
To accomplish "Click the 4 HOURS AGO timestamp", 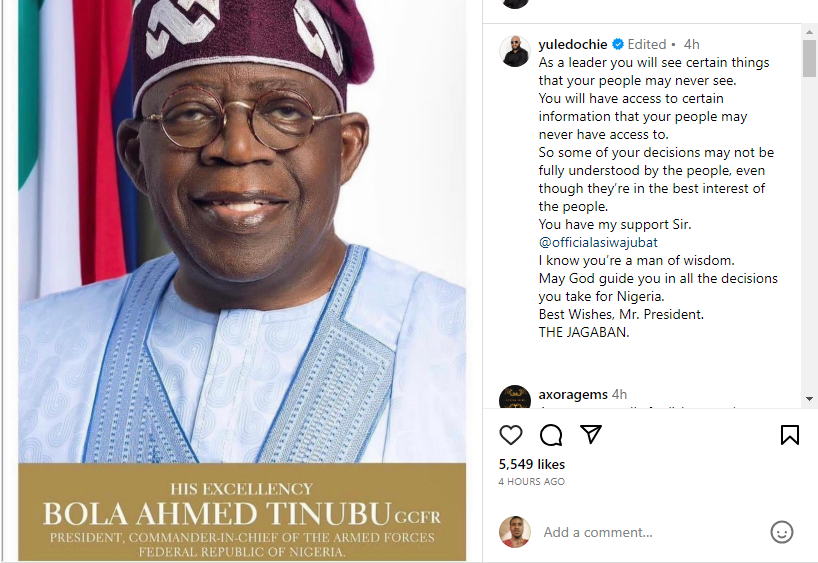I will click(x=532, y=482).
